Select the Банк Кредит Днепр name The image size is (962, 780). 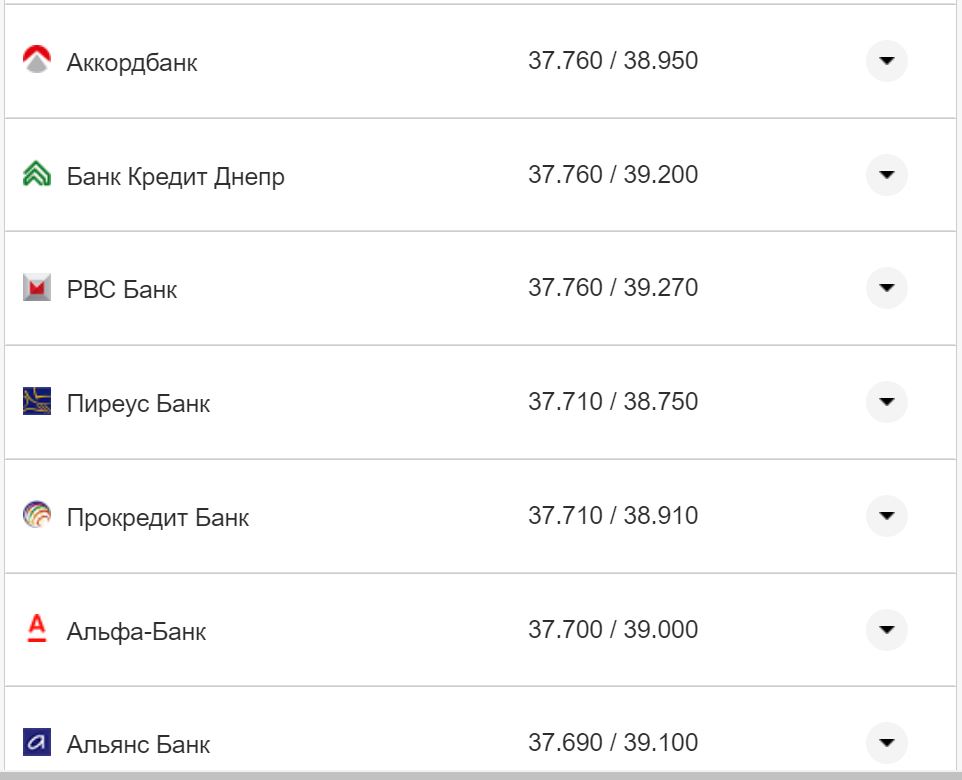[x=176, y=177]
